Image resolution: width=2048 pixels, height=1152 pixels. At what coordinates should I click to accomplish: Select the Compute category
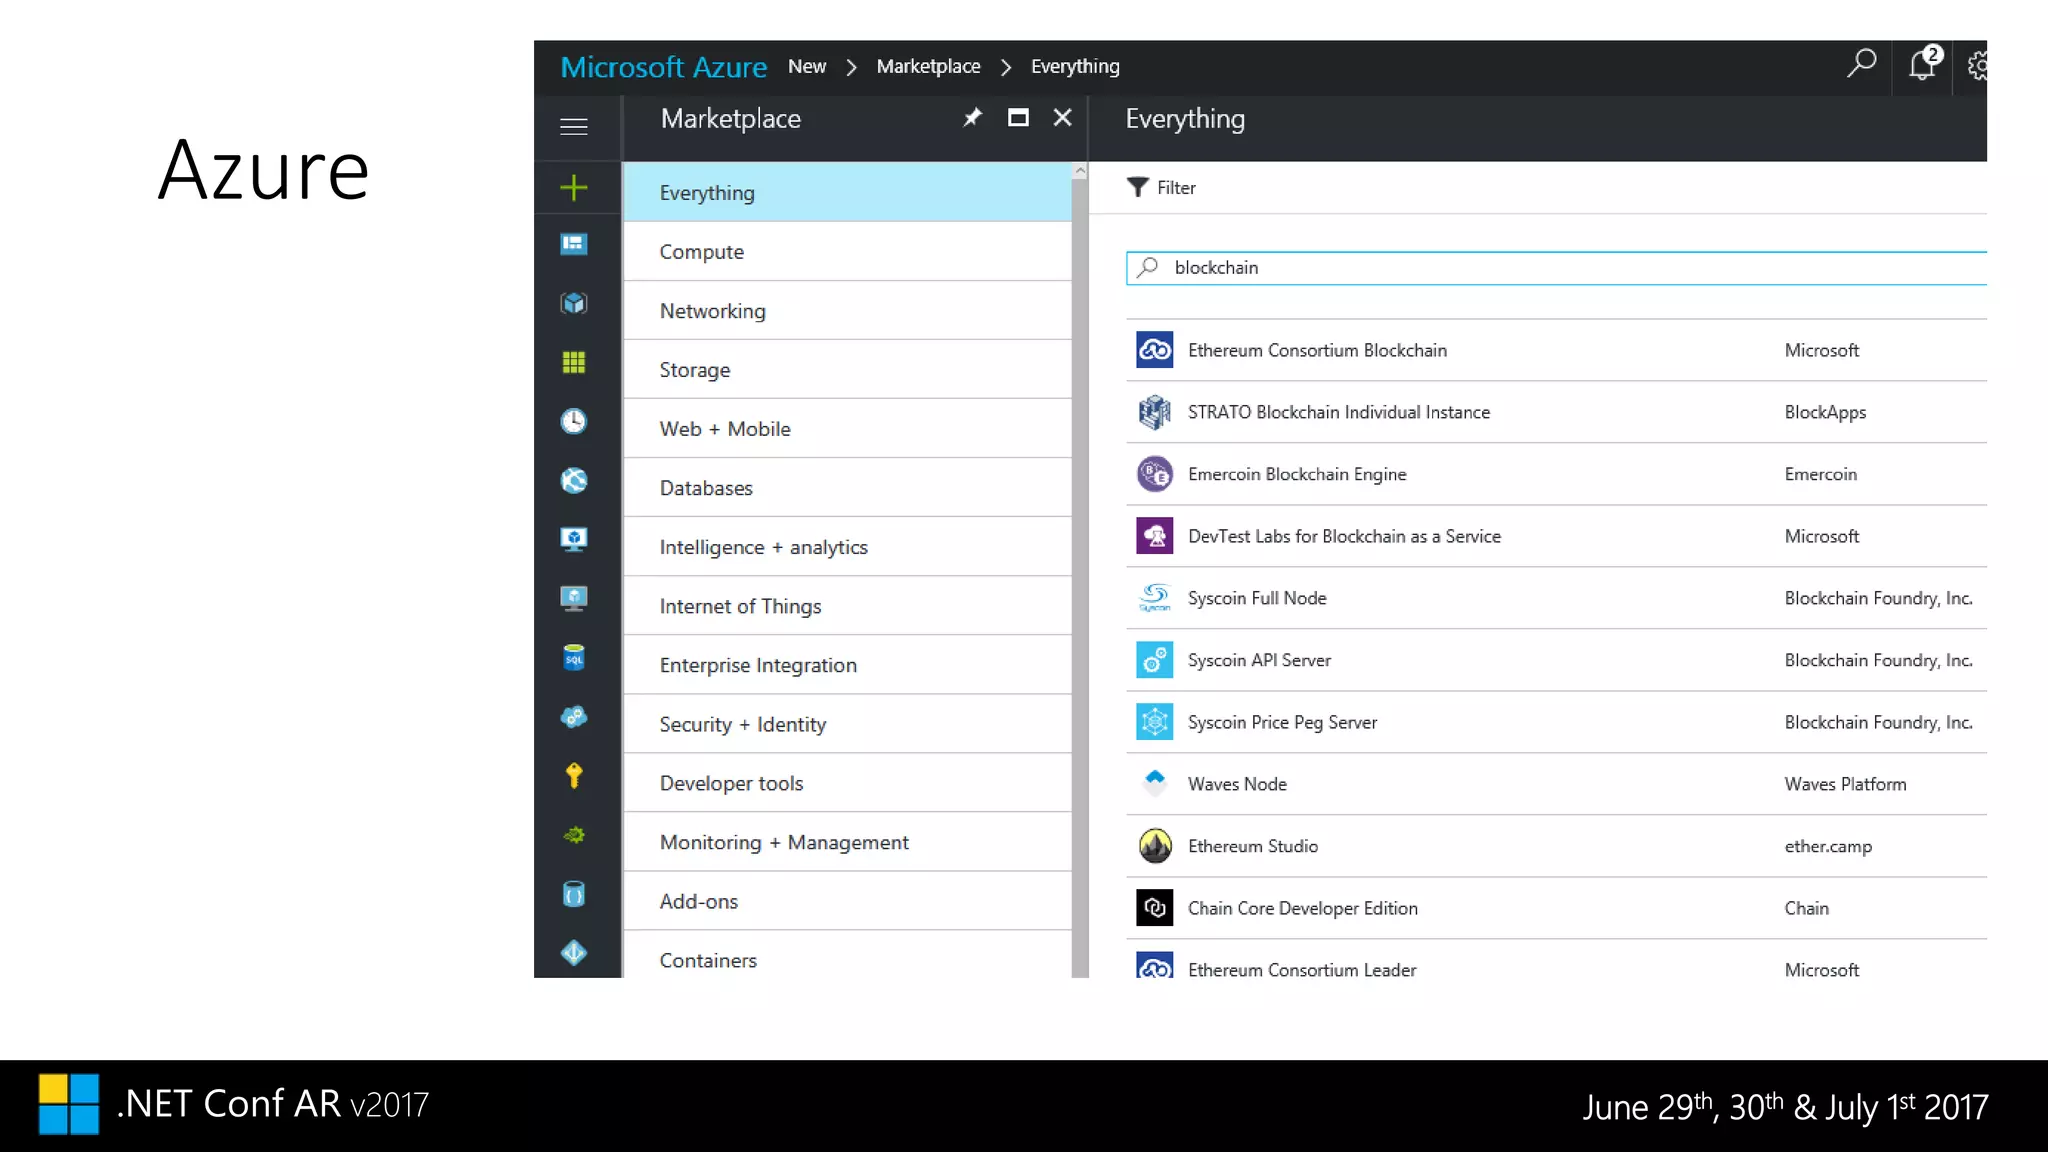[847, 251]
